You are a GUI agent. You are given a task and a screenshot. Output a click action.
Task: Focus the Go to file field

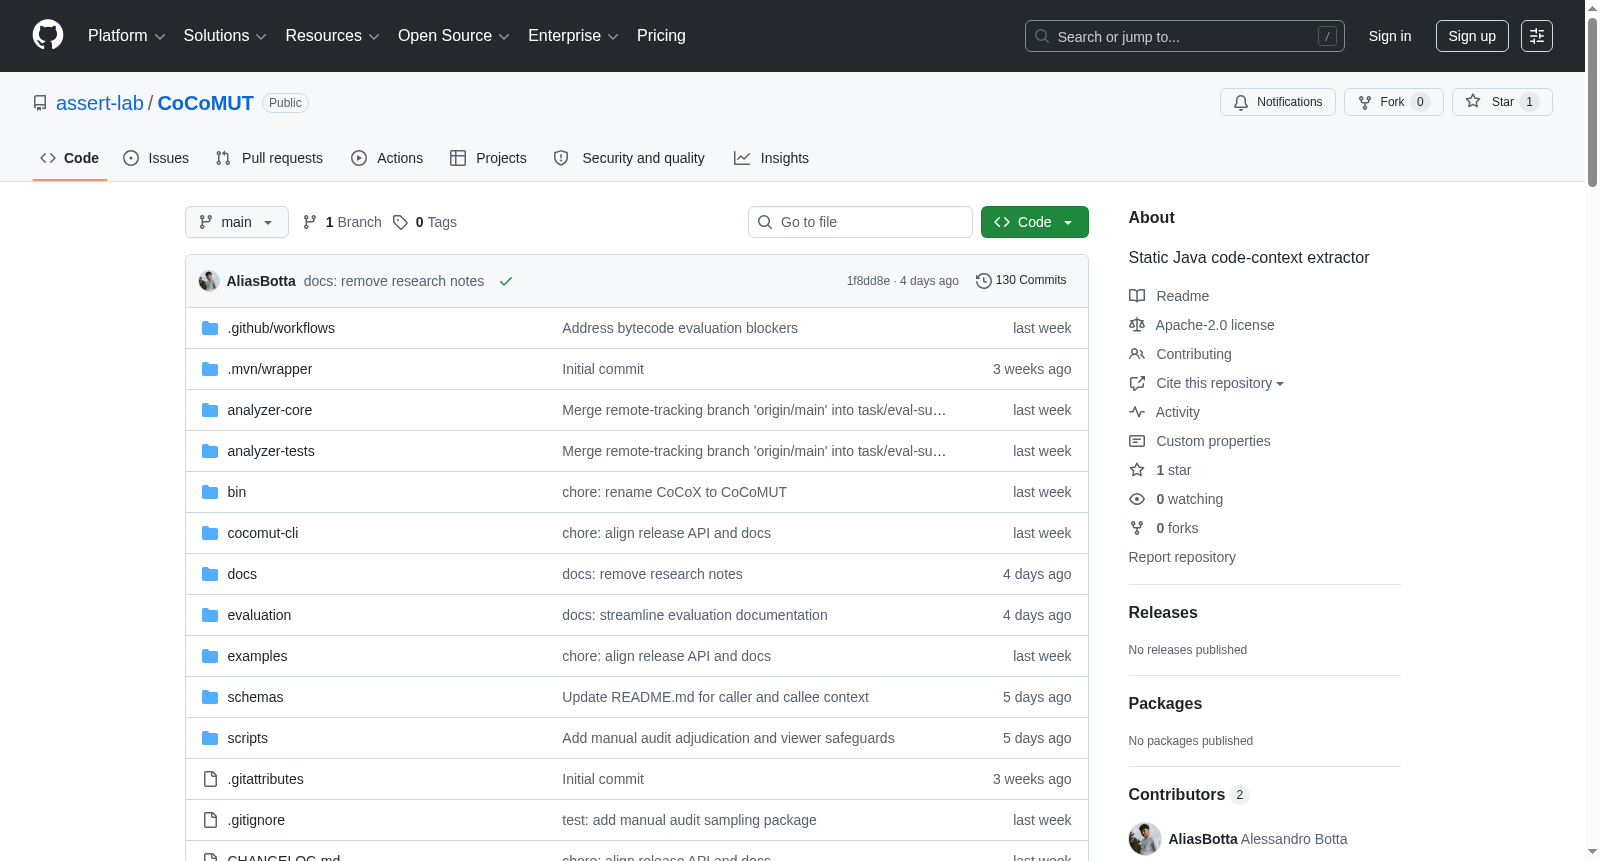click(x=860, y=222)
